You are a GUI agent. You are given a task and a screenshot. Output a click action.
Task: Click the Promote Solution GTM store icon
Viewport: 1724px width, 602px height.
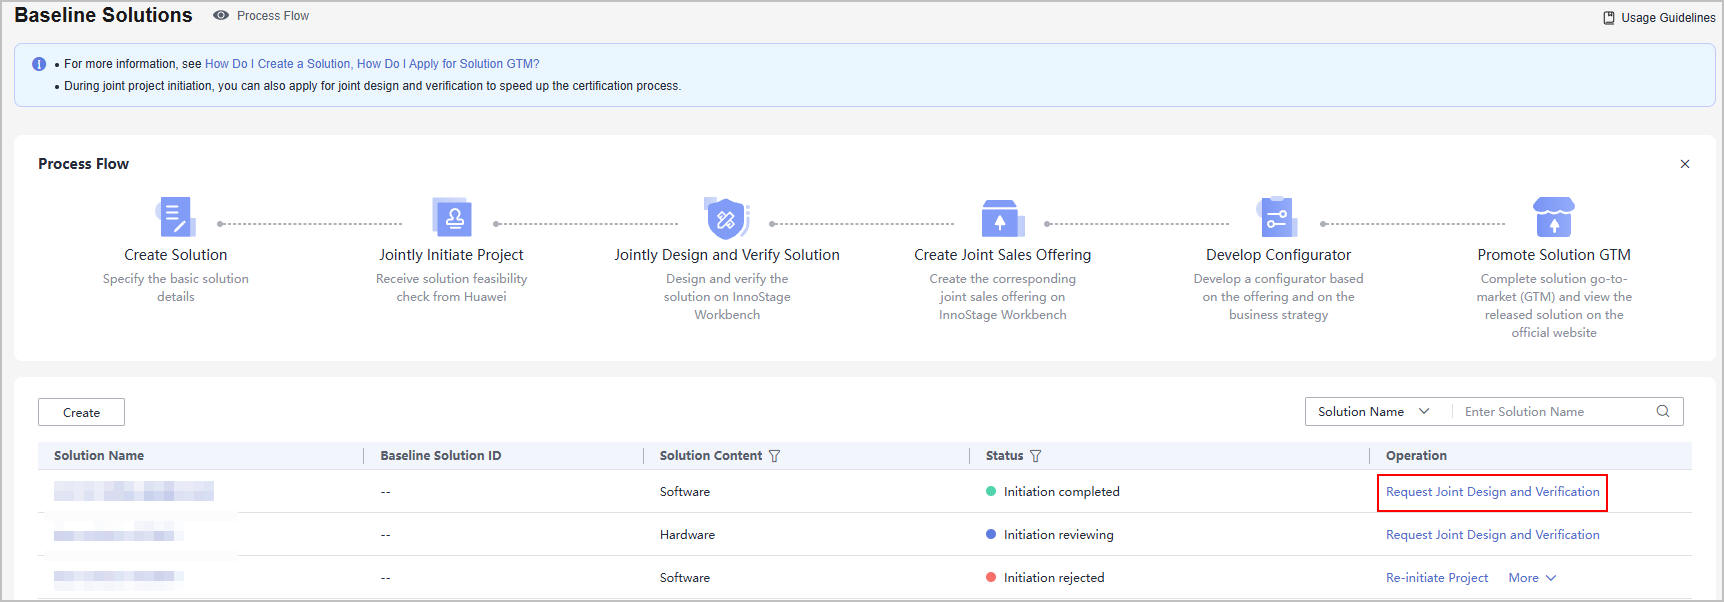(1553, 217)
